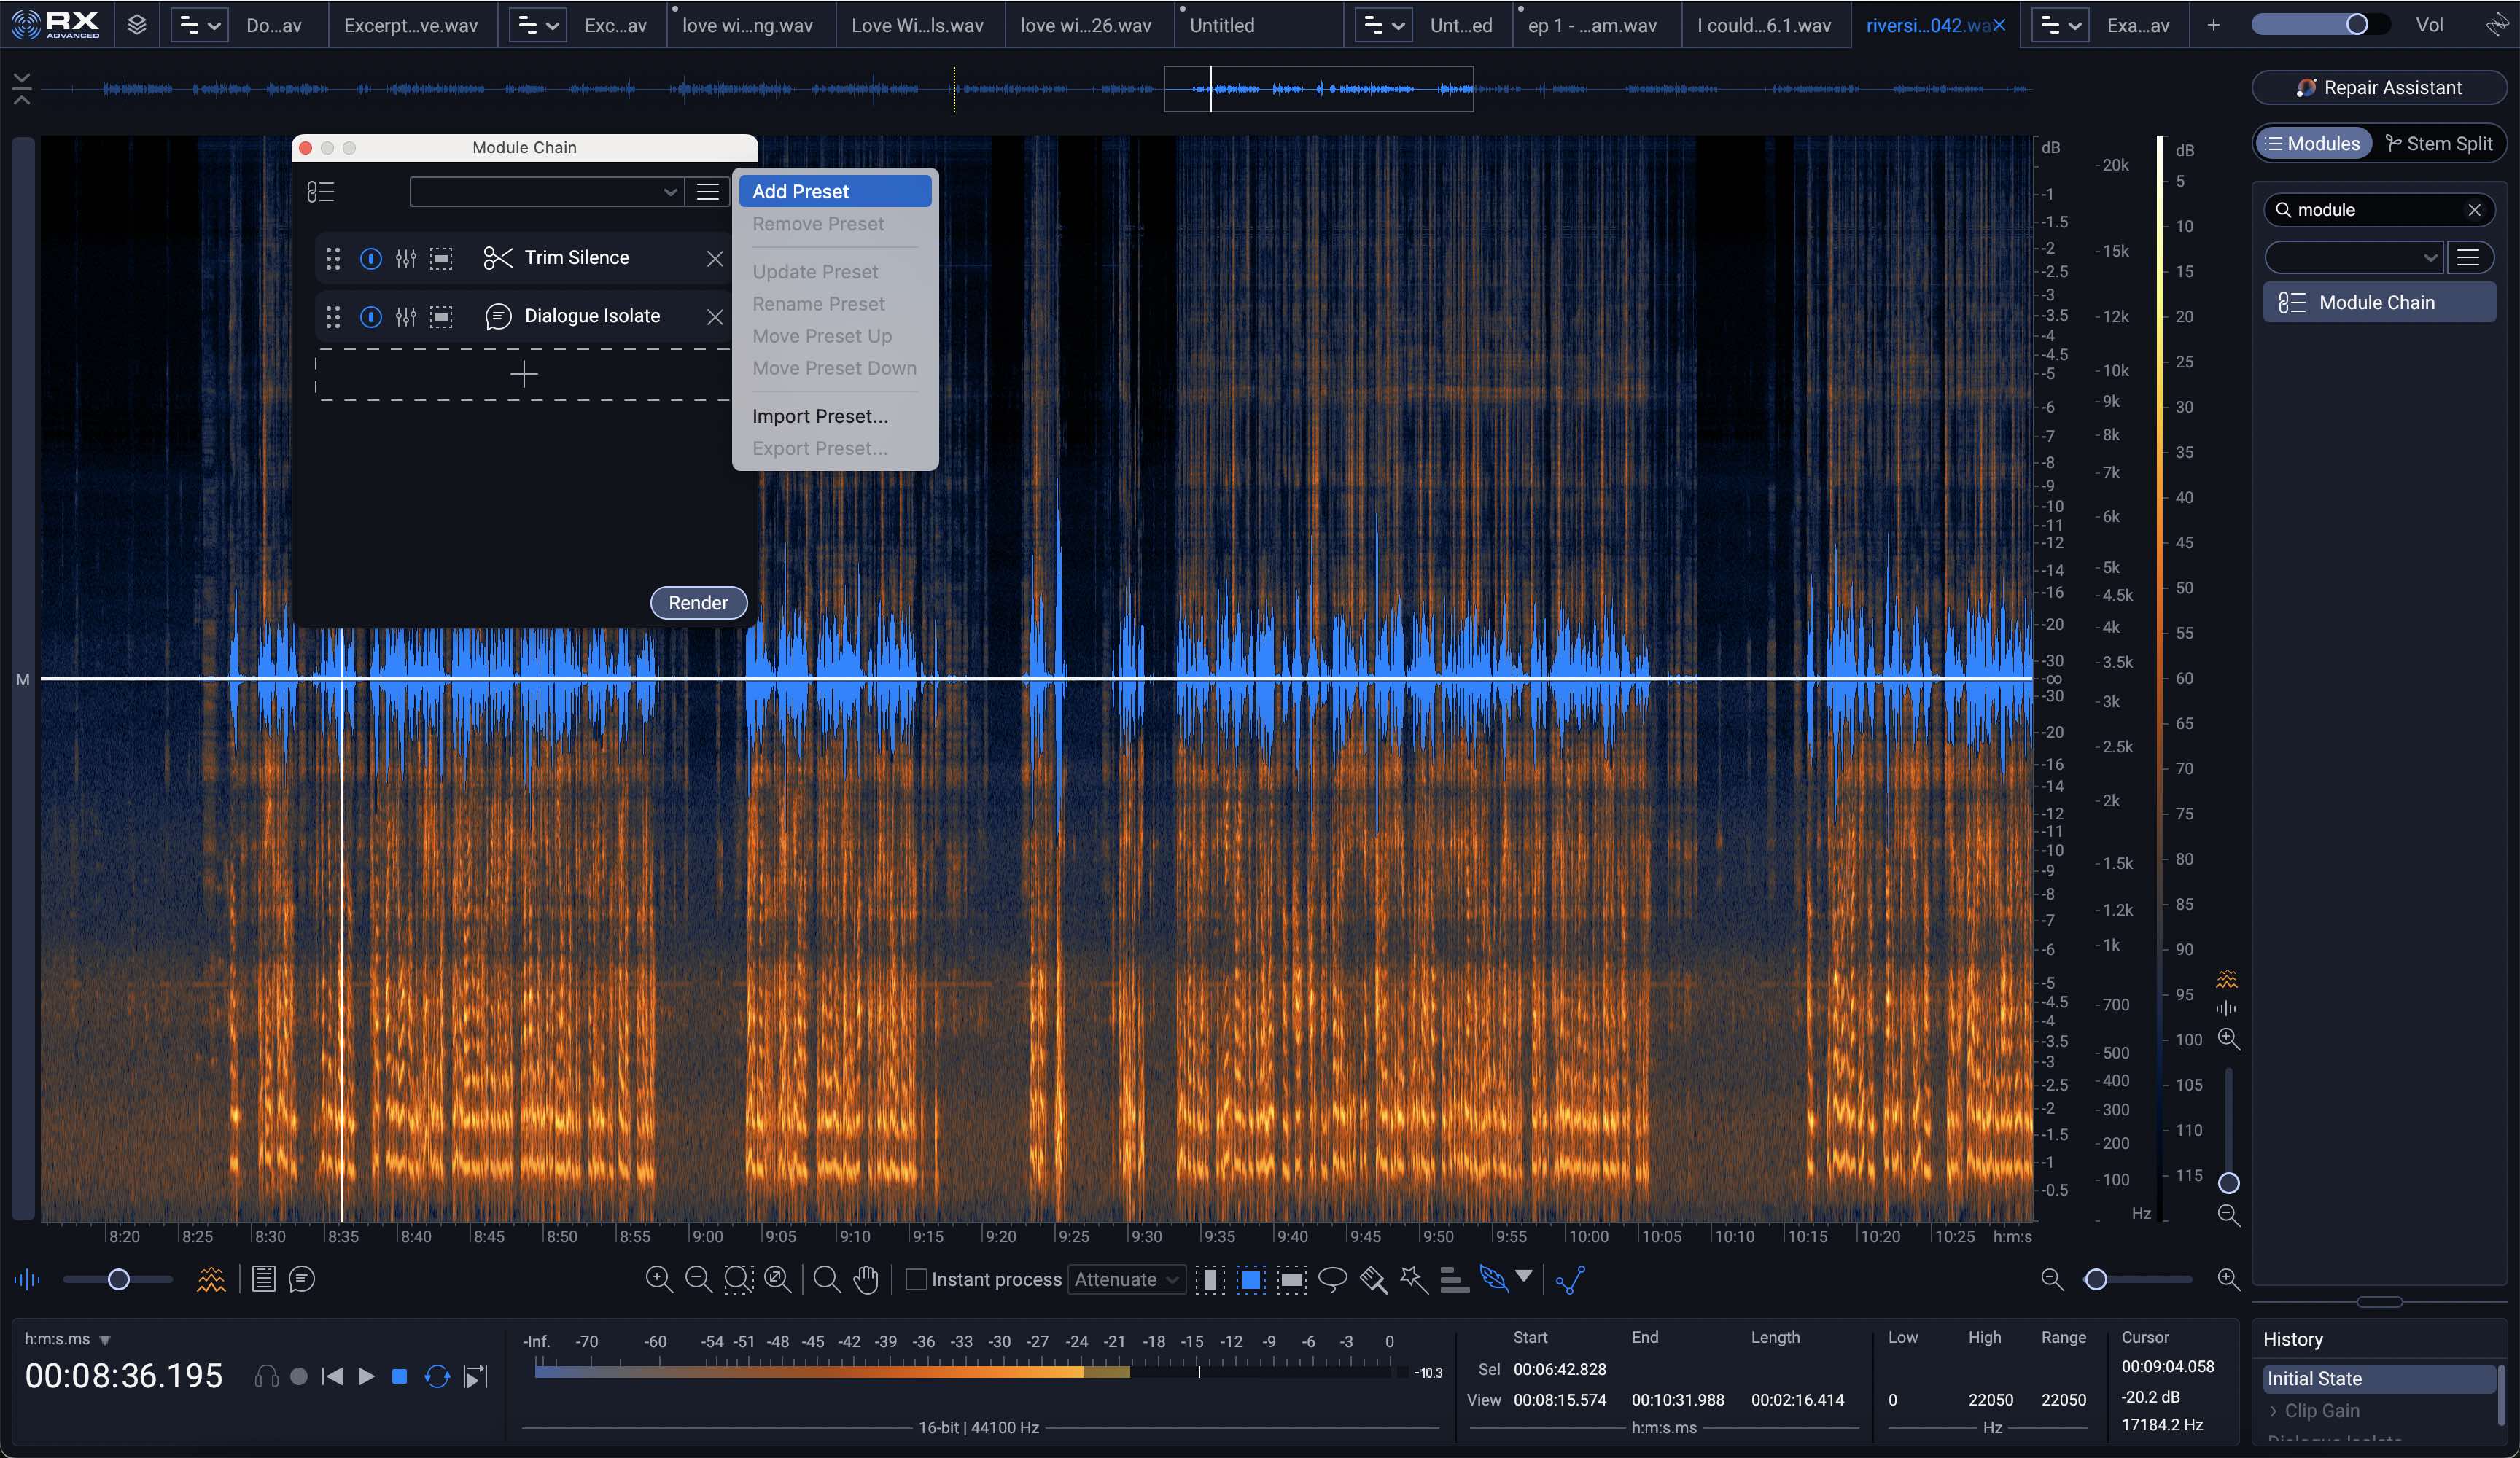
Task: Choose Import Preset... from the menu
Action: click(819, 416)
